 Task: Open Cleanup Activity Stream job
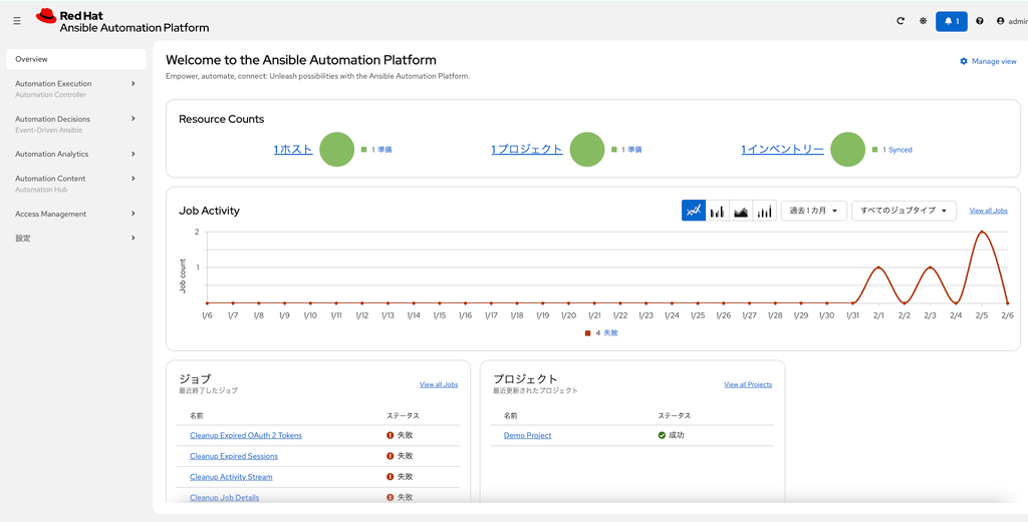coord(231,477)
